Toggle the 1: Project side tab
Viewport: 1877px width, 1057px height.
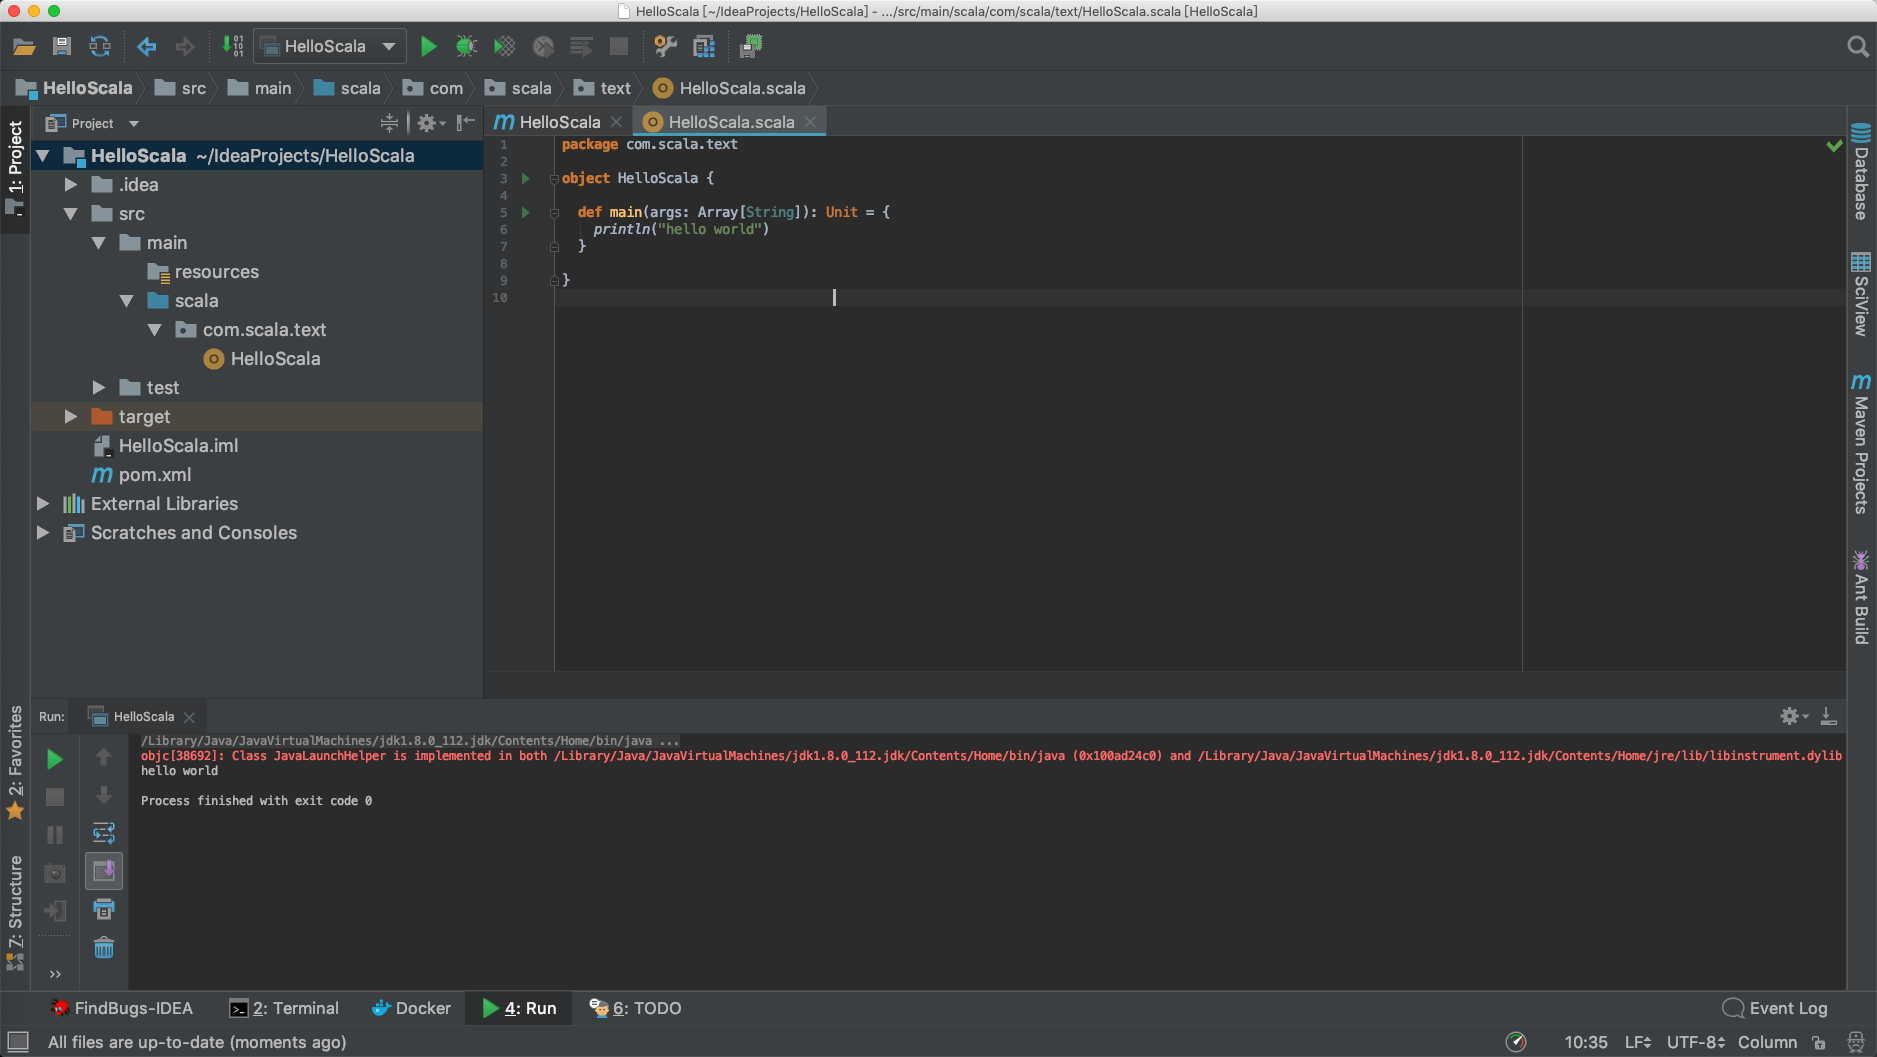pos(15,168)
